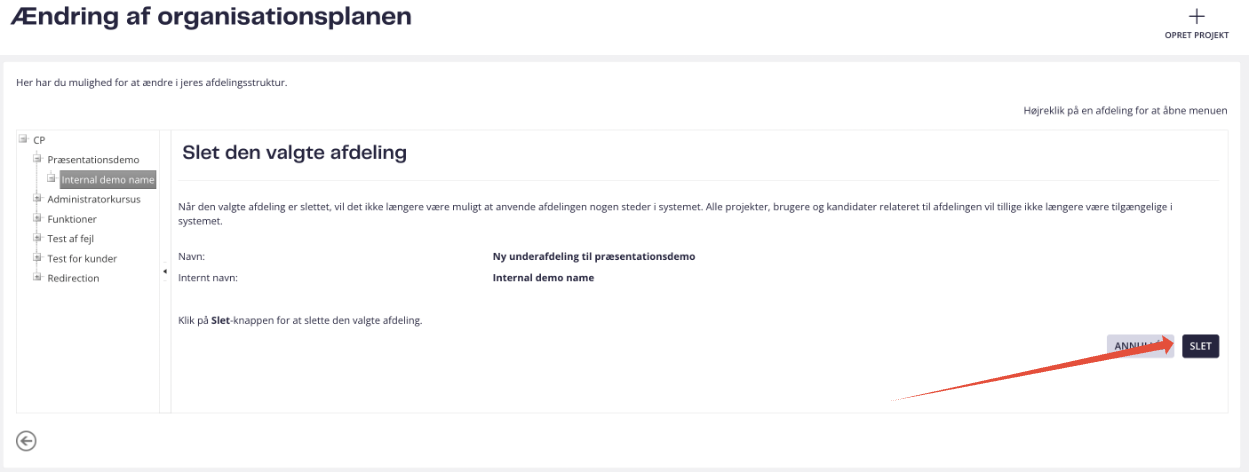Select Test for kunder in tree

tap(82, 259)
